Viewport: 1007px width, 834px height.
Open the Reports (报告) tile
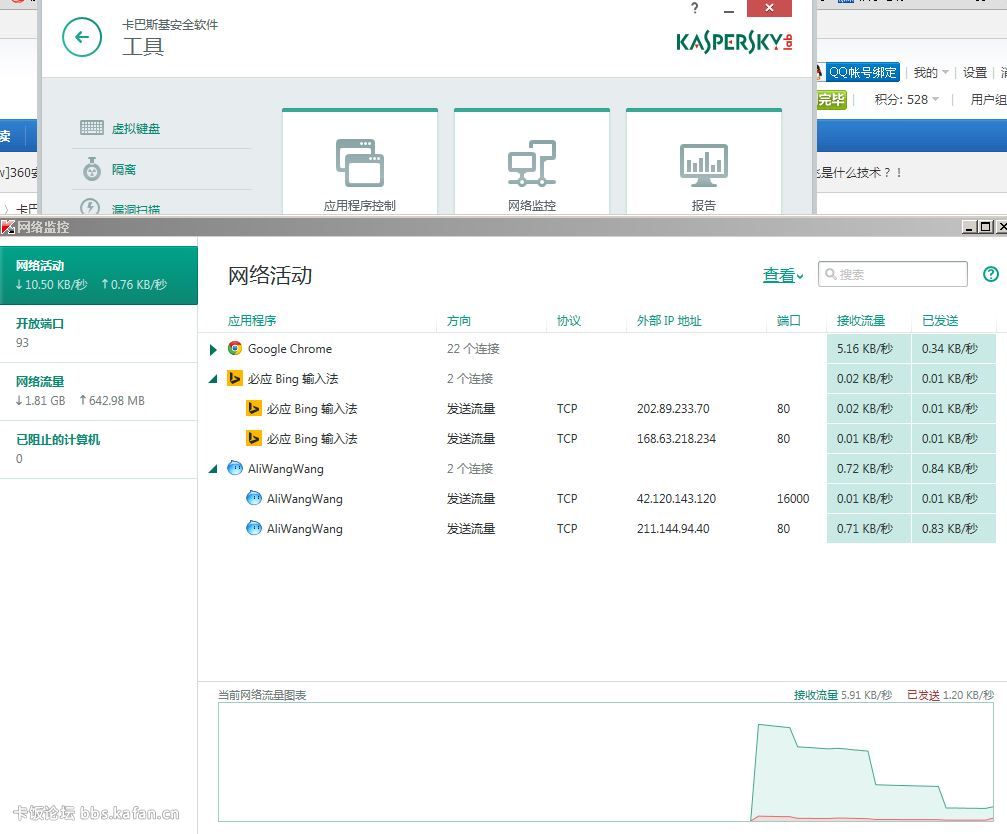coord(704,162)
